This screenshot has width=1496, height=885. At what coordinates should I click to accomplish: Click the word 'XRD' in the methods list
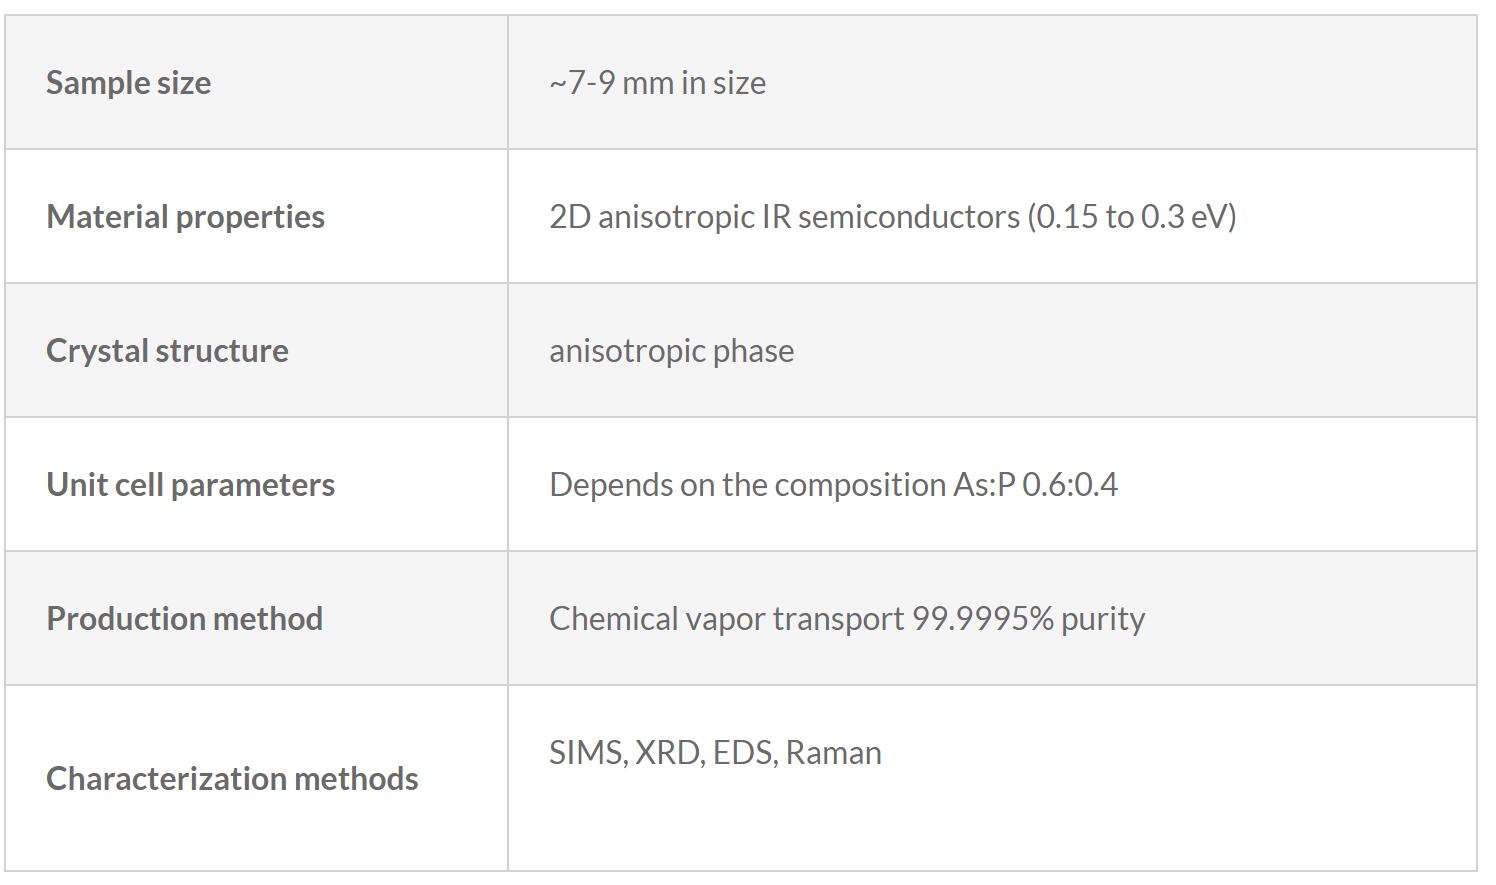[x=668, y=753]
